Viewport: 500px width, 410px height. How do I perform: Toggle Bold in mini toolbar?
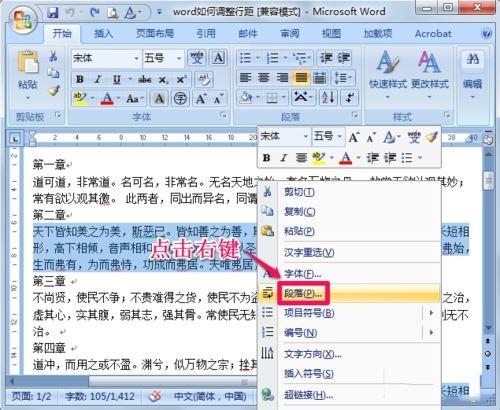point(266,158)
